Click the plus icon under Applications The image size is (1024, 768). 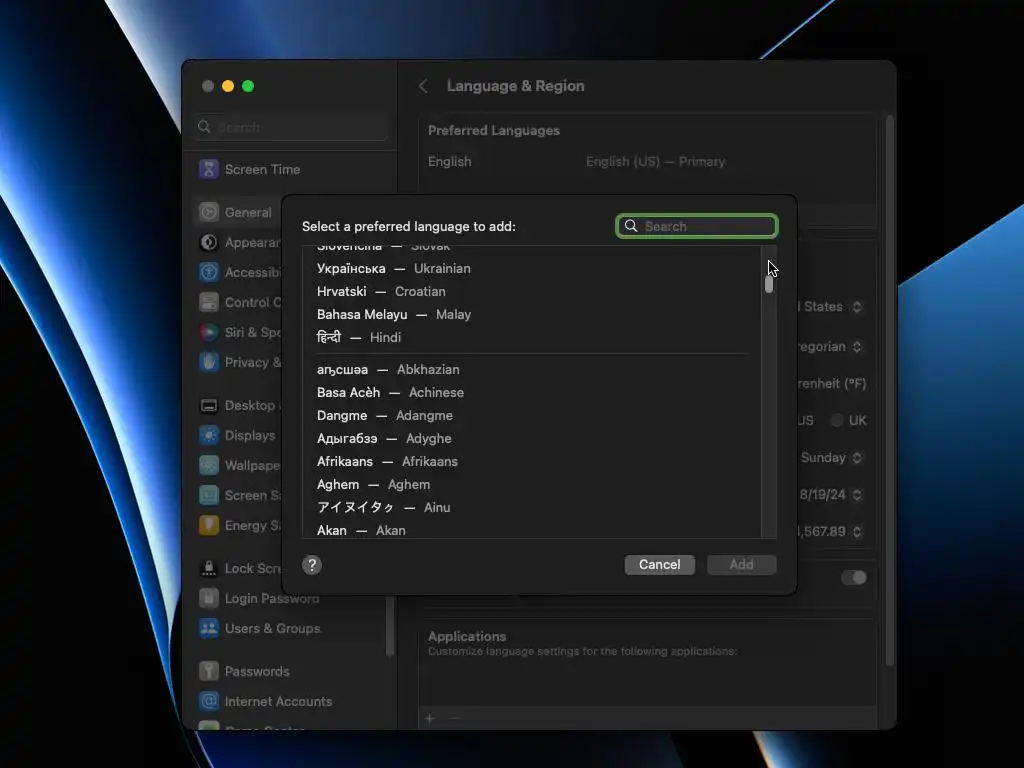click(430, 718)
